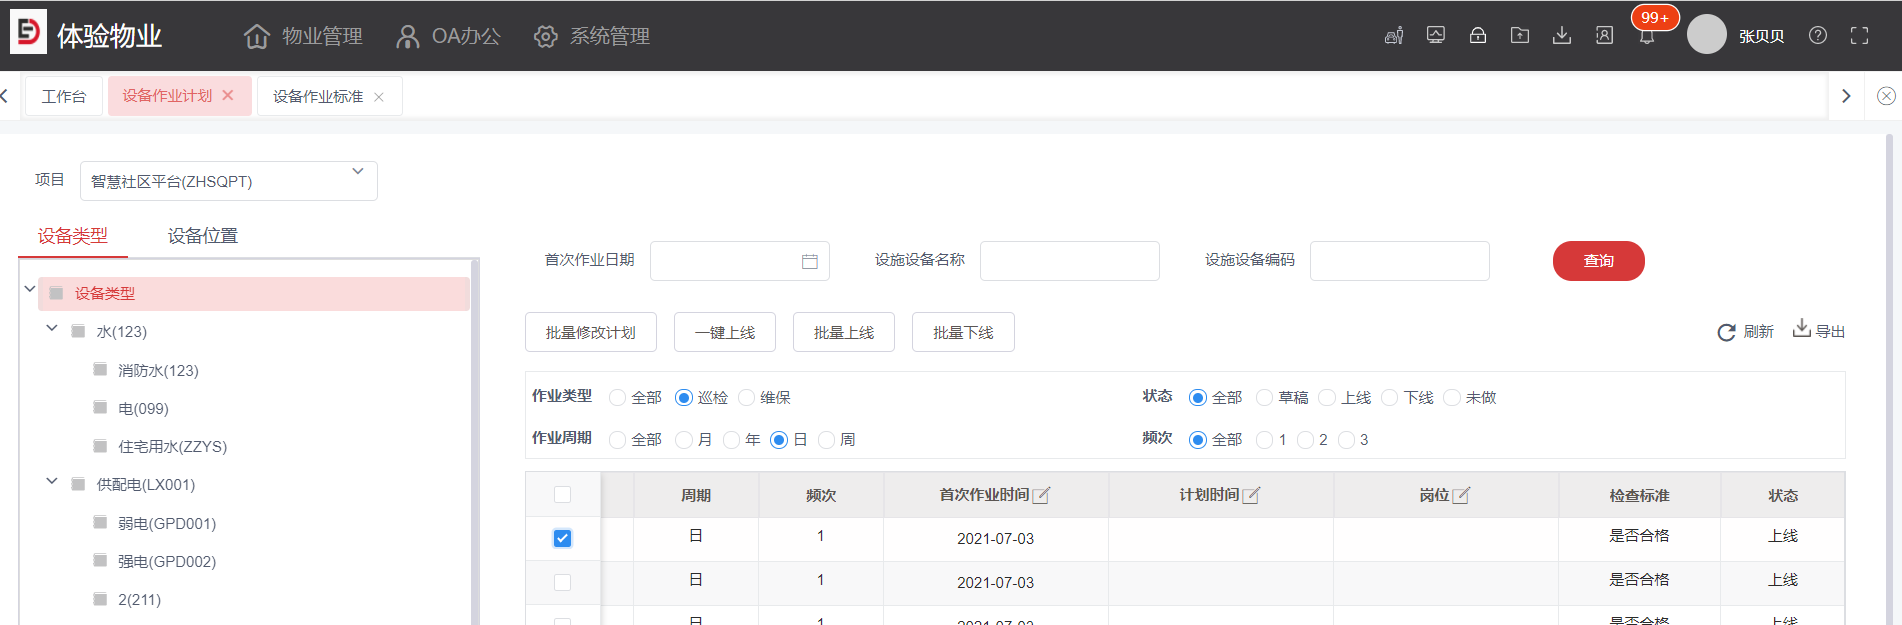The image size is (1902, 625).
Task: Uncheck the first table row checkbox
Action: pos(562,538)
